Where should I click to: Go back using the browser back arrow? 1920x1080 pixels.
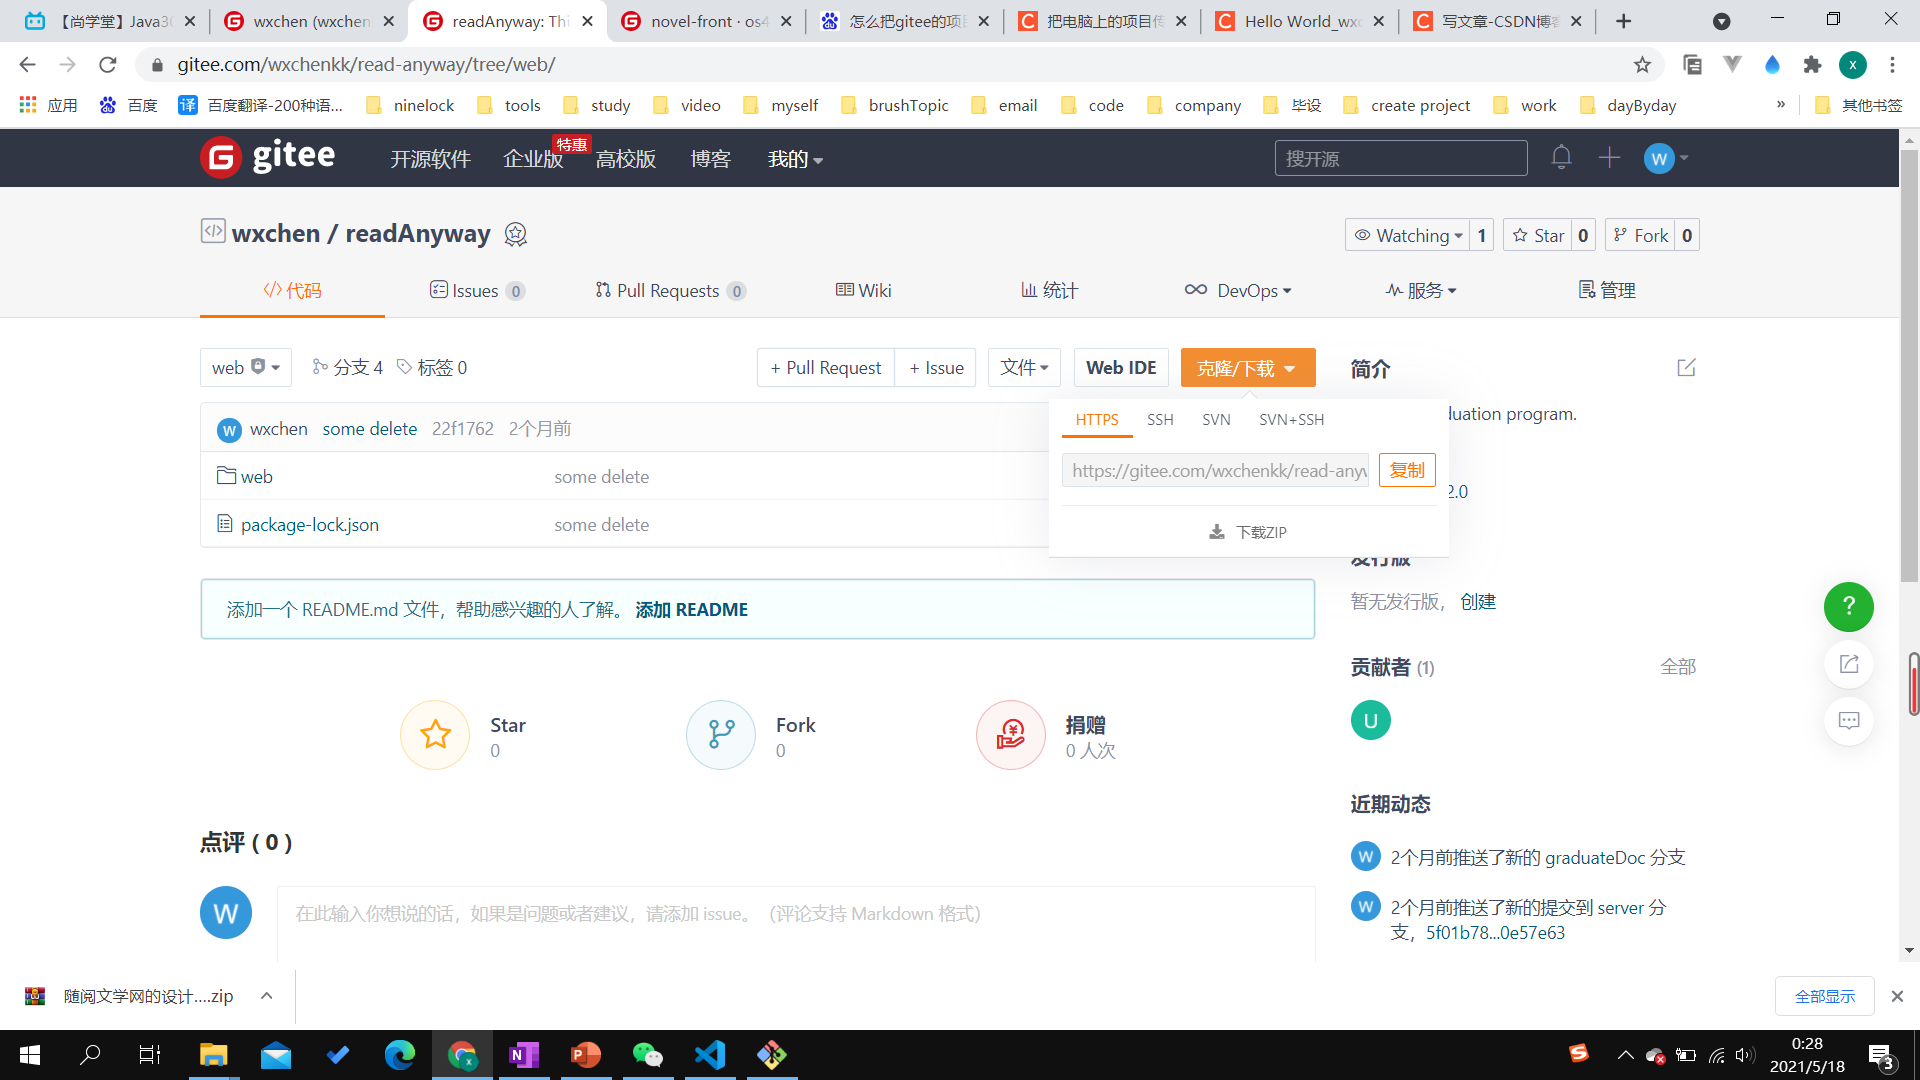pyautogui.click(x=28, y=64)
